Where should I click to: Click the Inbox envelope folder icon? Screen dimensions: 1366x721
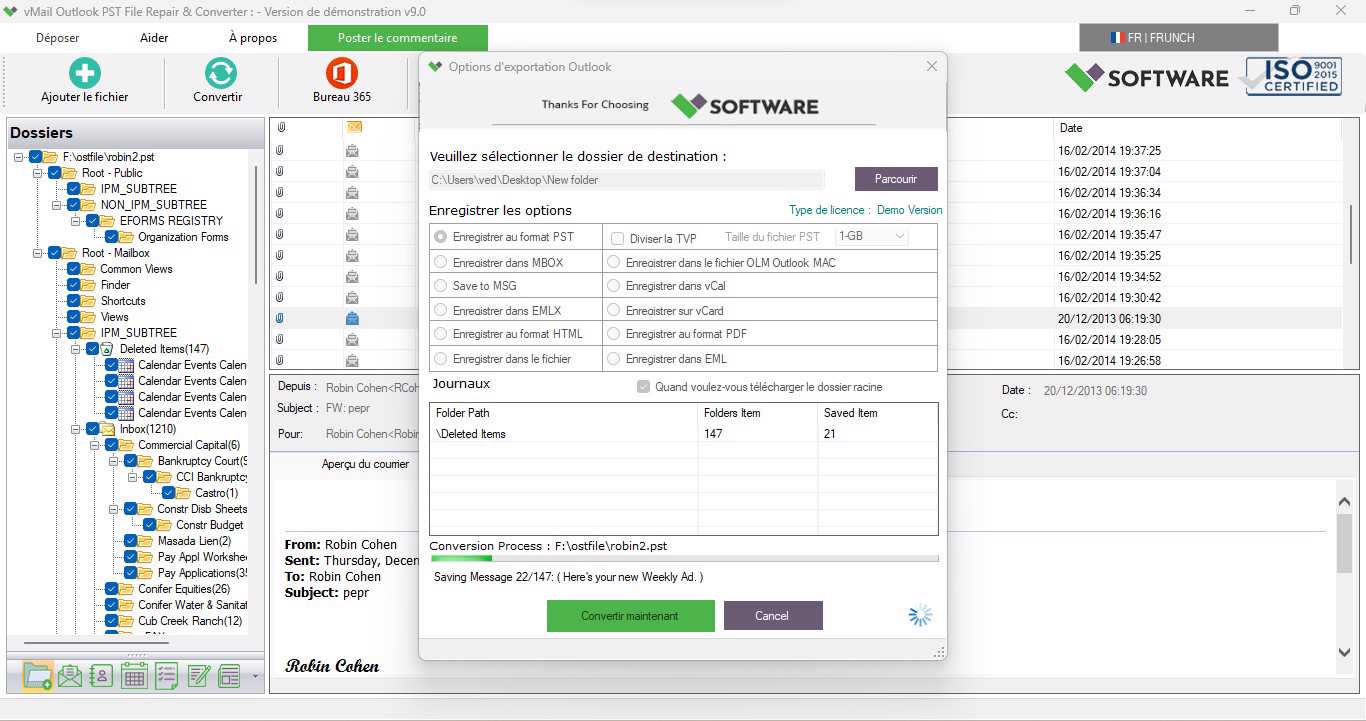(108, 429)
